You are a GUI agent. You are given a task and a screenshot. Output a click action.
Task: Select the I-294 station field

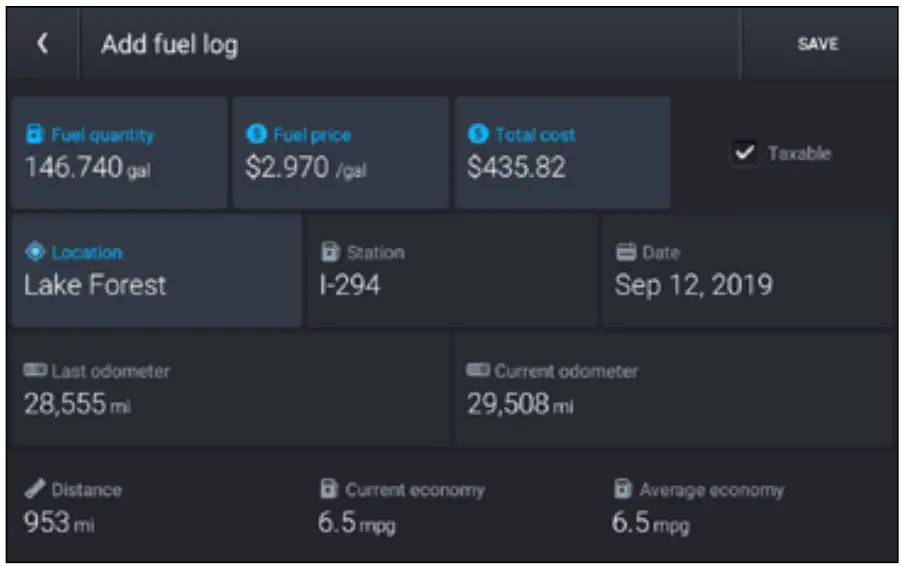451,271
